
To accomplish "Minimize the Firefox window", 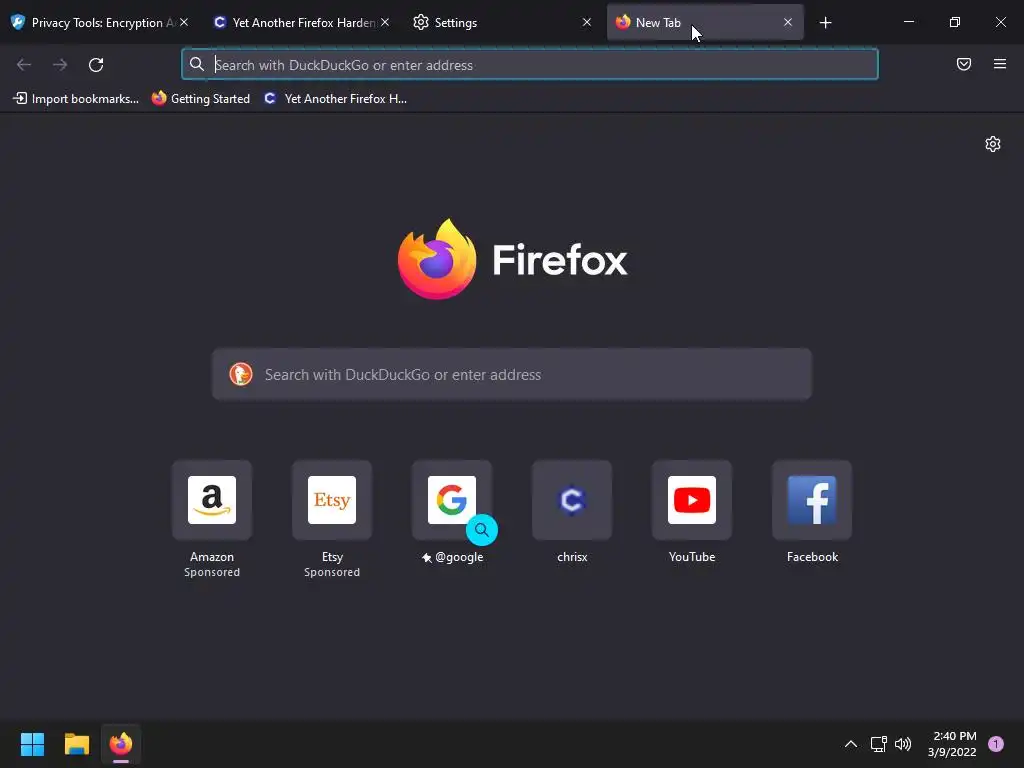I will [909, 22].
